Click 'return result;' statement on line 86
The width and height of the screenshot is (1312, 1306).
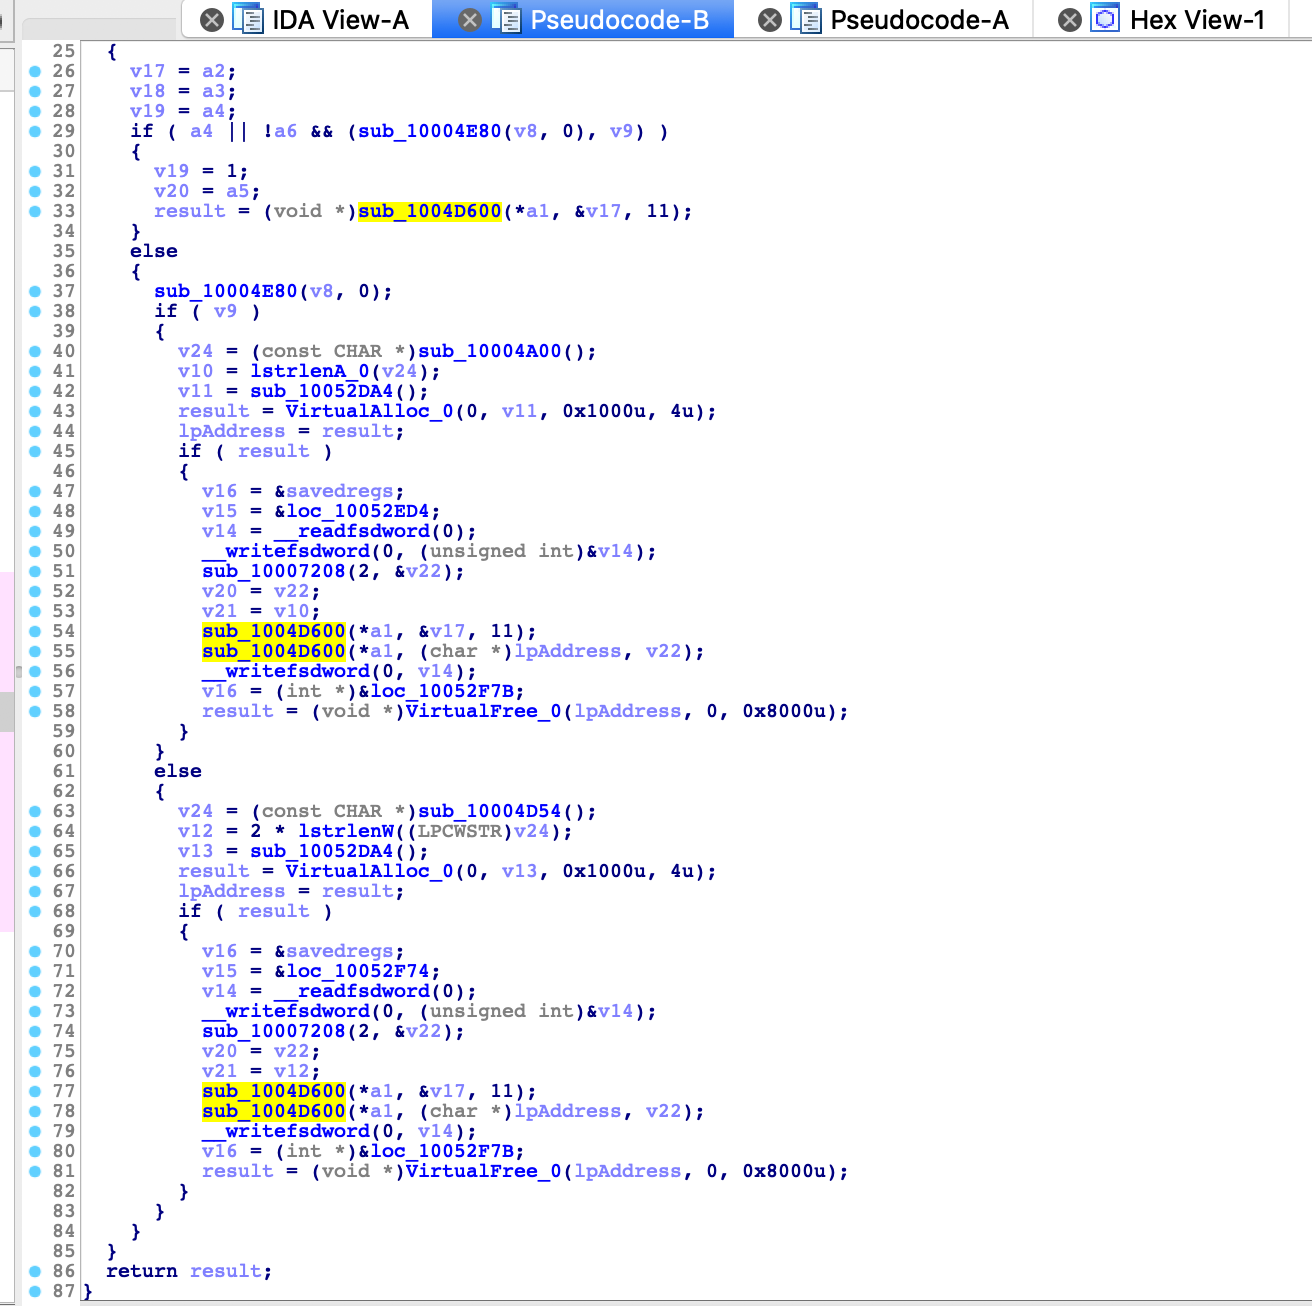point(189,1271)
